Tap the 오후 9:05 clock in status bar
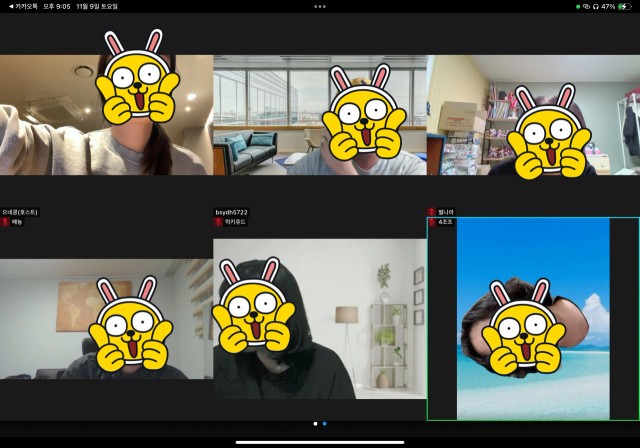640x448 pixels. (57, 7)
